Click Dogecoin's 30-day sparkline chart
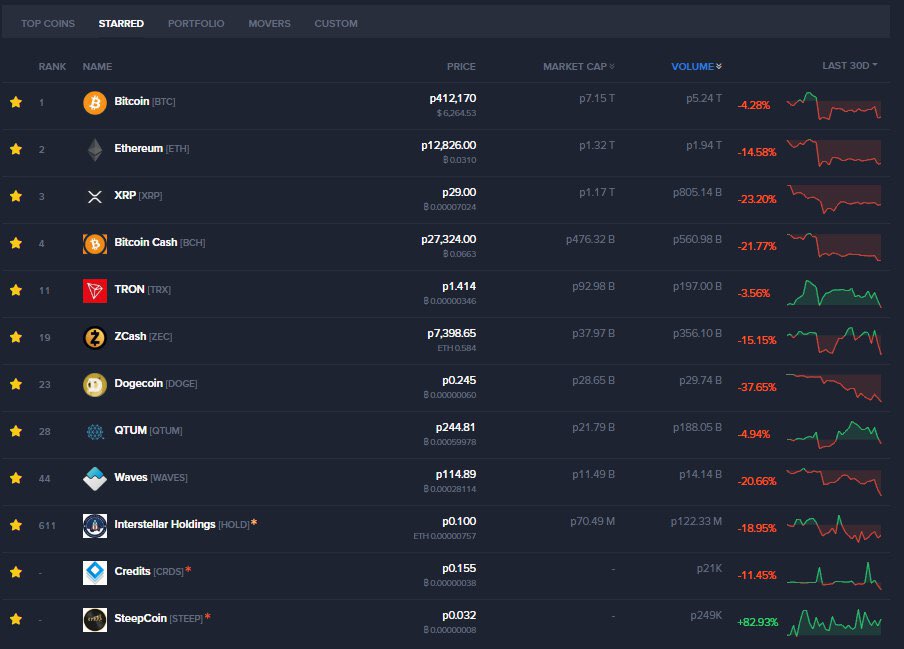Screen dimensions: 904x649 pos(834,387)
